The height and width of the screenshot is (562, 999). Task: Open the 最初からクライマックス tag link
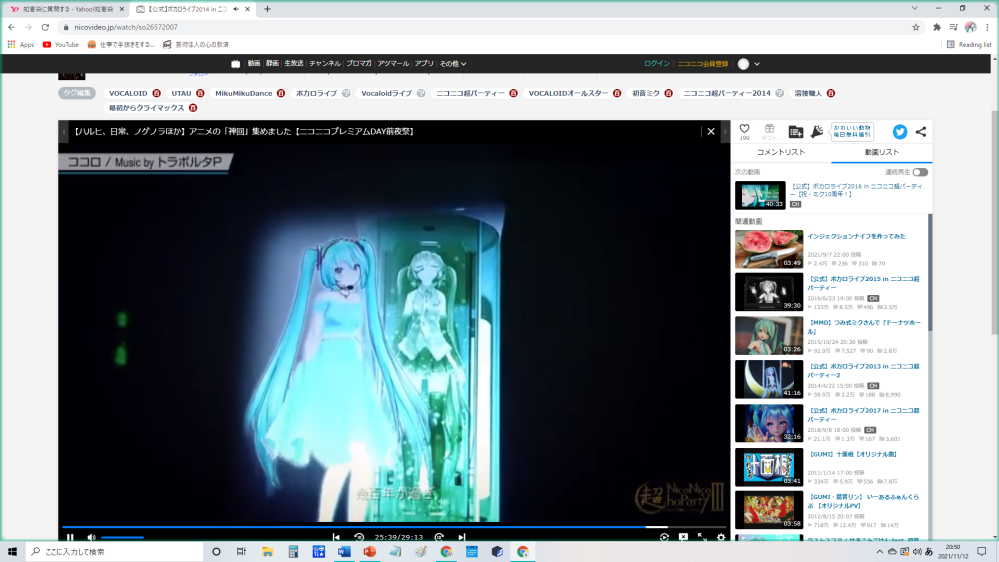coord(147,108)
